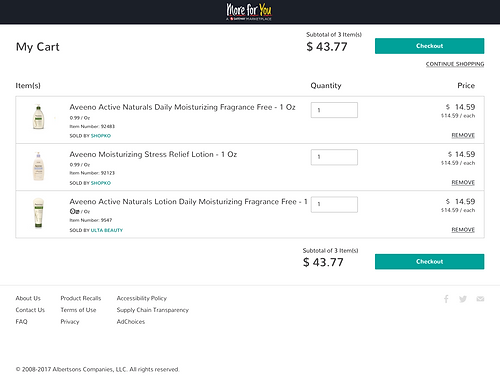Image resolution: width=500 pixels, height=383 pixels.
Task: Open thumbnail of Aveeno Daily Moisturizing pump bottle
Action: [x=38, y=117]
